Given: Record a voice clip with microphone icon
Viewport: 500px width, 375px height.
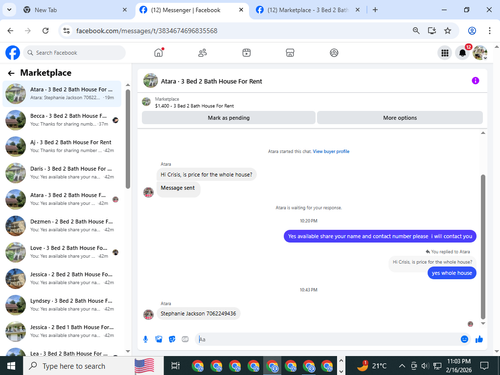Looking at the screenshot, I should click(x=145, y=339).
